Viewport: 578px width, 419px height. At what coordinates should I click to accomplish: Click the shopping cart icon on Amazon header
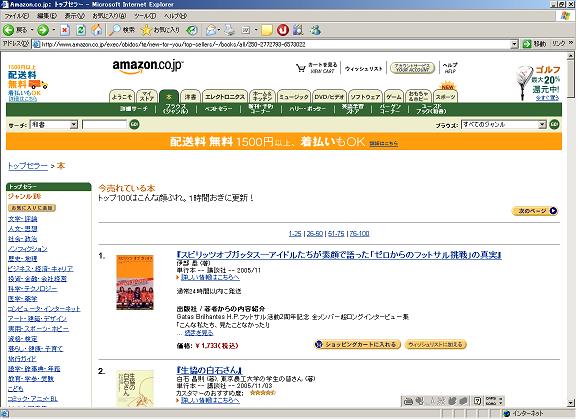[301, 68]
